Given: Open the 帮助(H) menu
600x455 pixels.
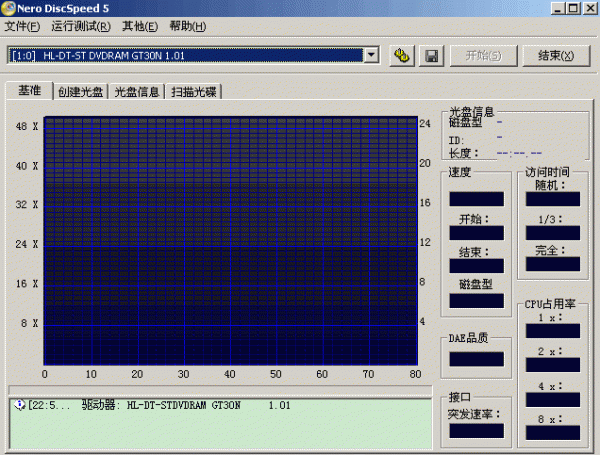Looking at the screenshot, I should (x=188, y=26).
